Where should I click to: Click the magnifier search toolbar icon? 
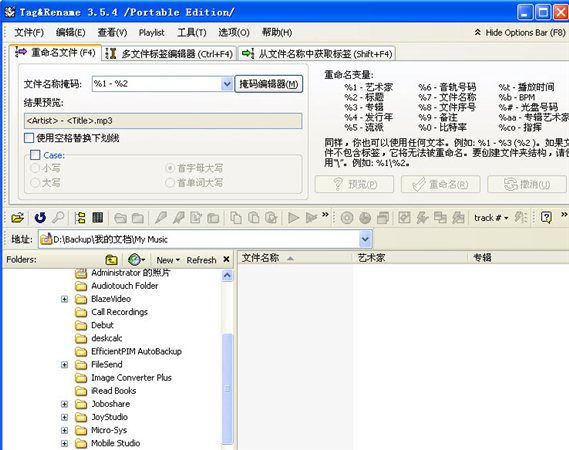click(58, 218)
